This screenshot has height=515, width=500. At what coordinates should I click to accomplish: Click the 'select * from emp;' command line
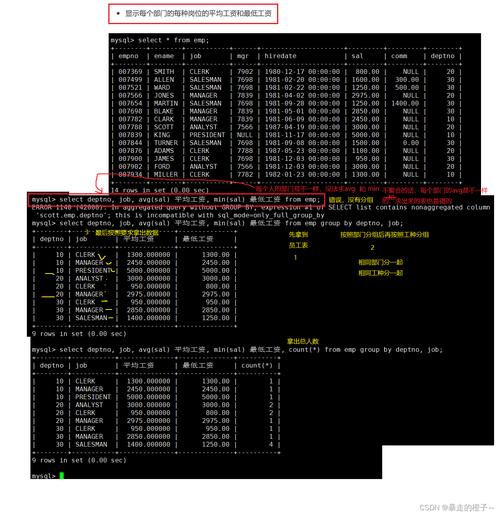[x=160, y=40]
